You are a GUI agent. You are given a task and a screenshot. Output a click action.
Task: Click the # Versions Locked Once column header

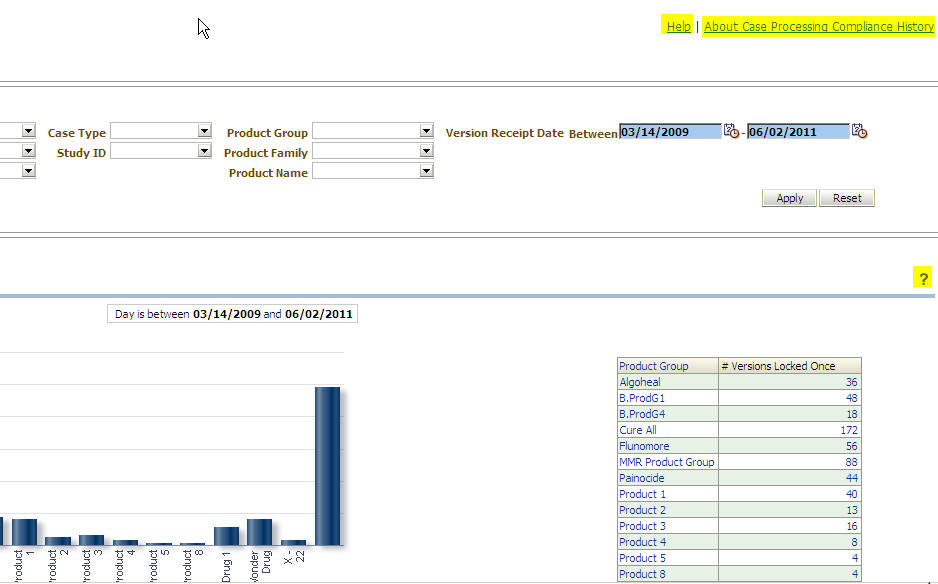790,366
